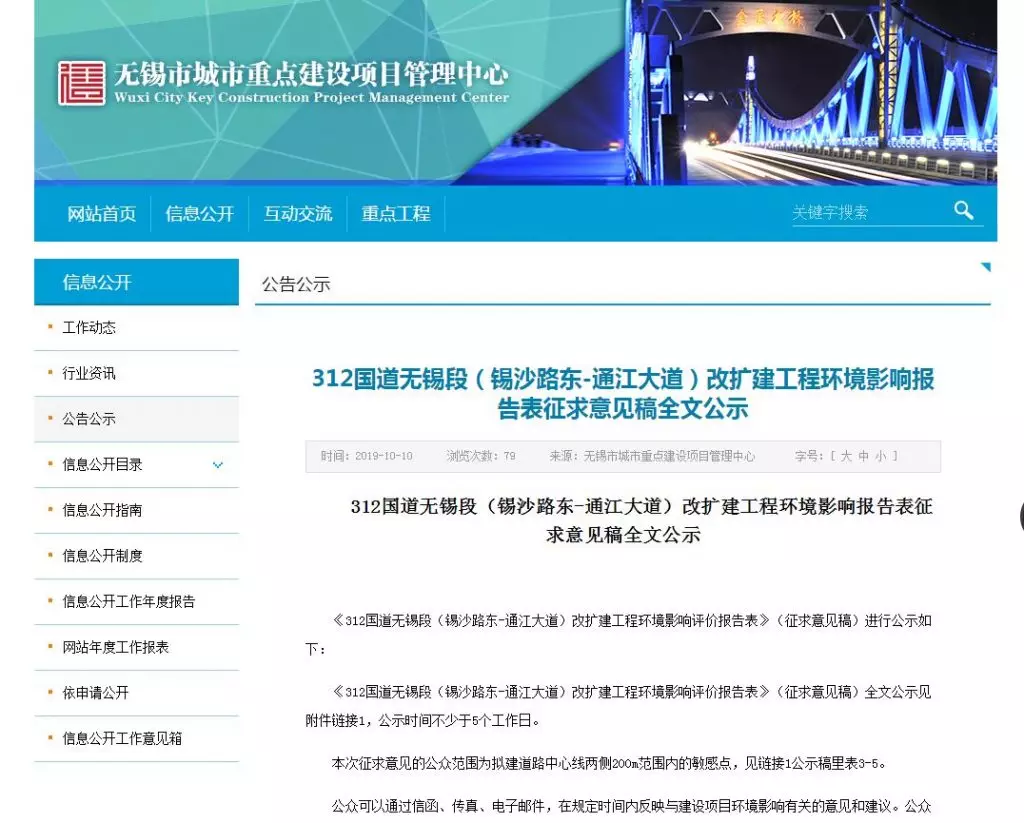The image size is (1024, 823).
Task: Open 信息公开工作年度报告 link
Action: click(x=128, y=602)
